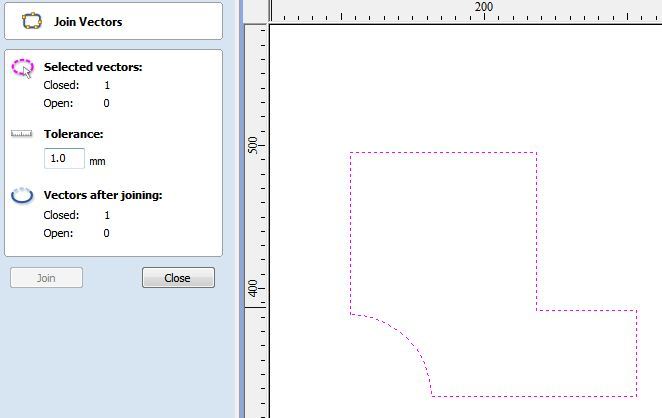Click the Close button

tap(178, 278)
